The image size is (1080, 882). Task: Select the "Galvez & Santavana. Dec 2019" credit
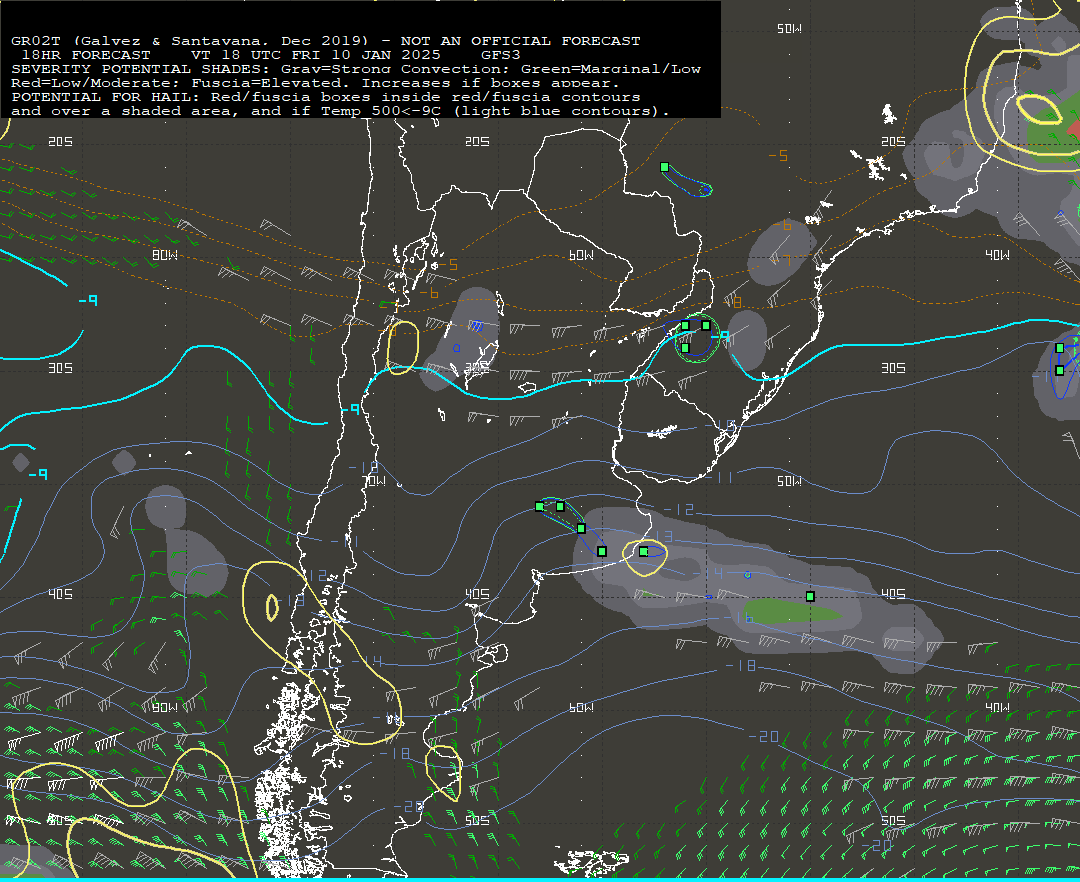tap(220, 41)
